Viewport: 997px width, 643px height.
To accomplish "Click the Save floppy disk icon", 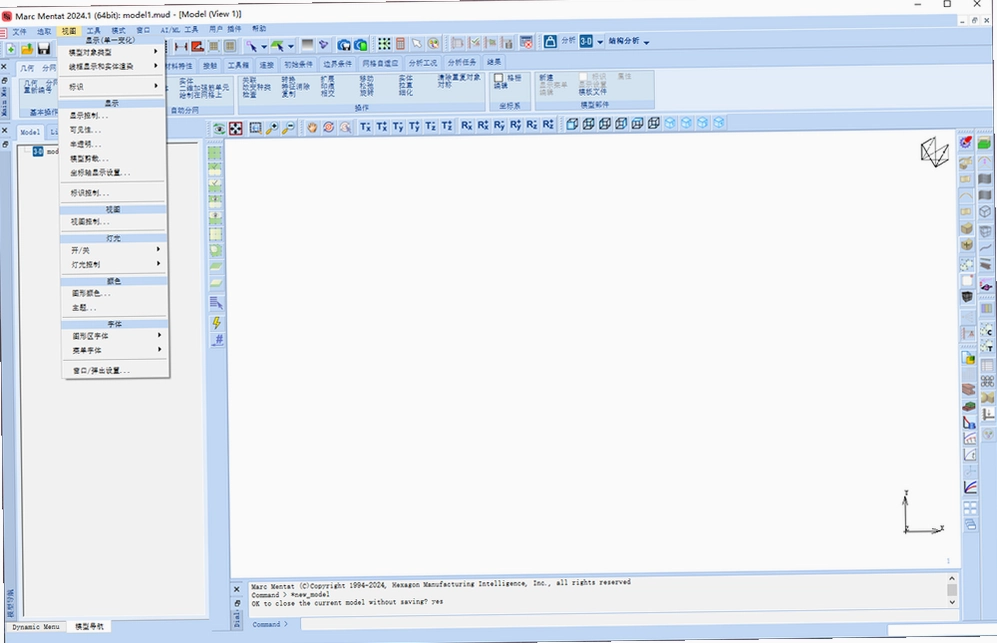I will point(43,49).
